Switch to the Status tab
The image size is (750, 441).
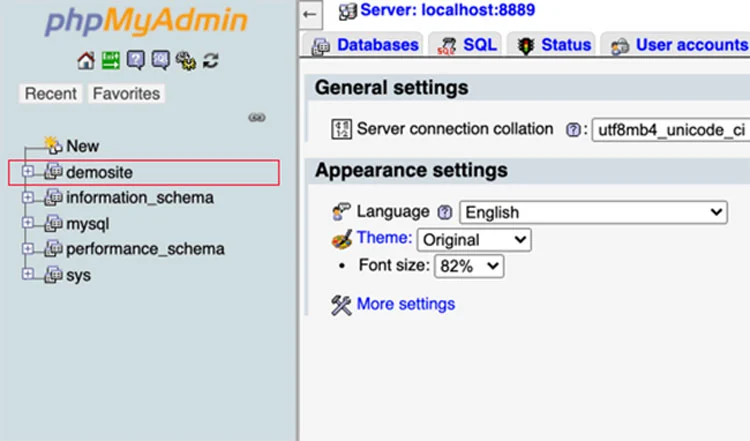(551, 44)
